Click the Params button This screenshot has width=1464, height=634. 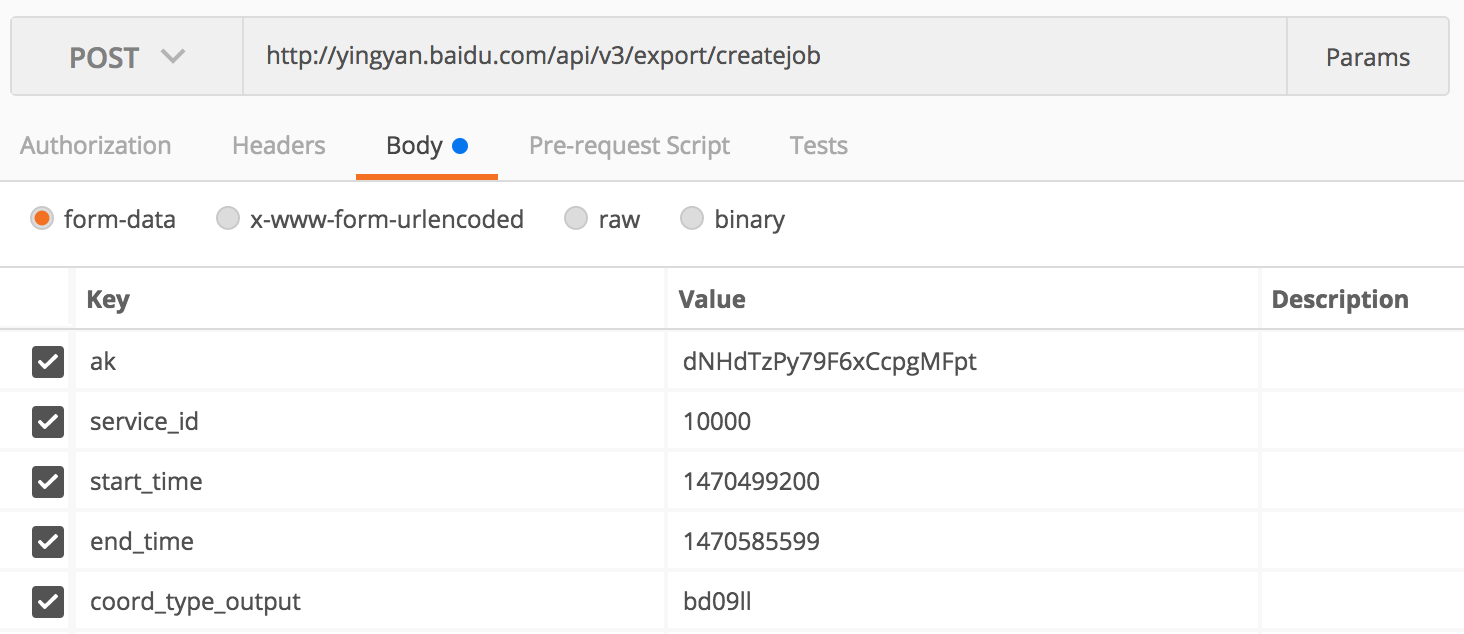click(x=1367, y=57)
